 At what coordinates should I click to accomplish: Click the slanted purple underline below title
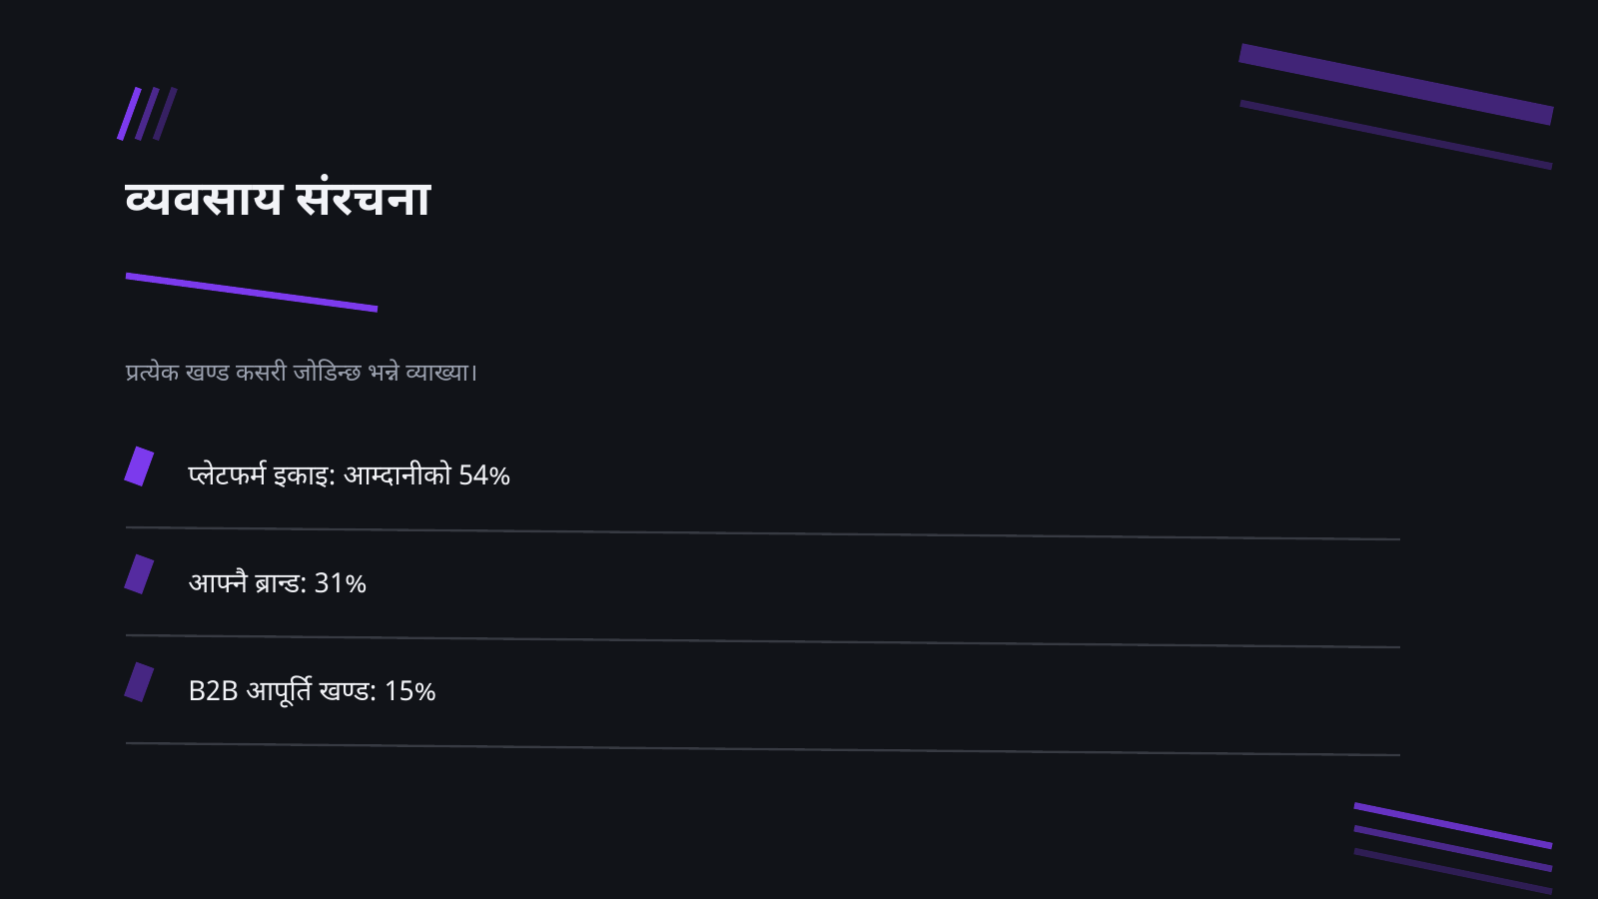click(251, 292)
